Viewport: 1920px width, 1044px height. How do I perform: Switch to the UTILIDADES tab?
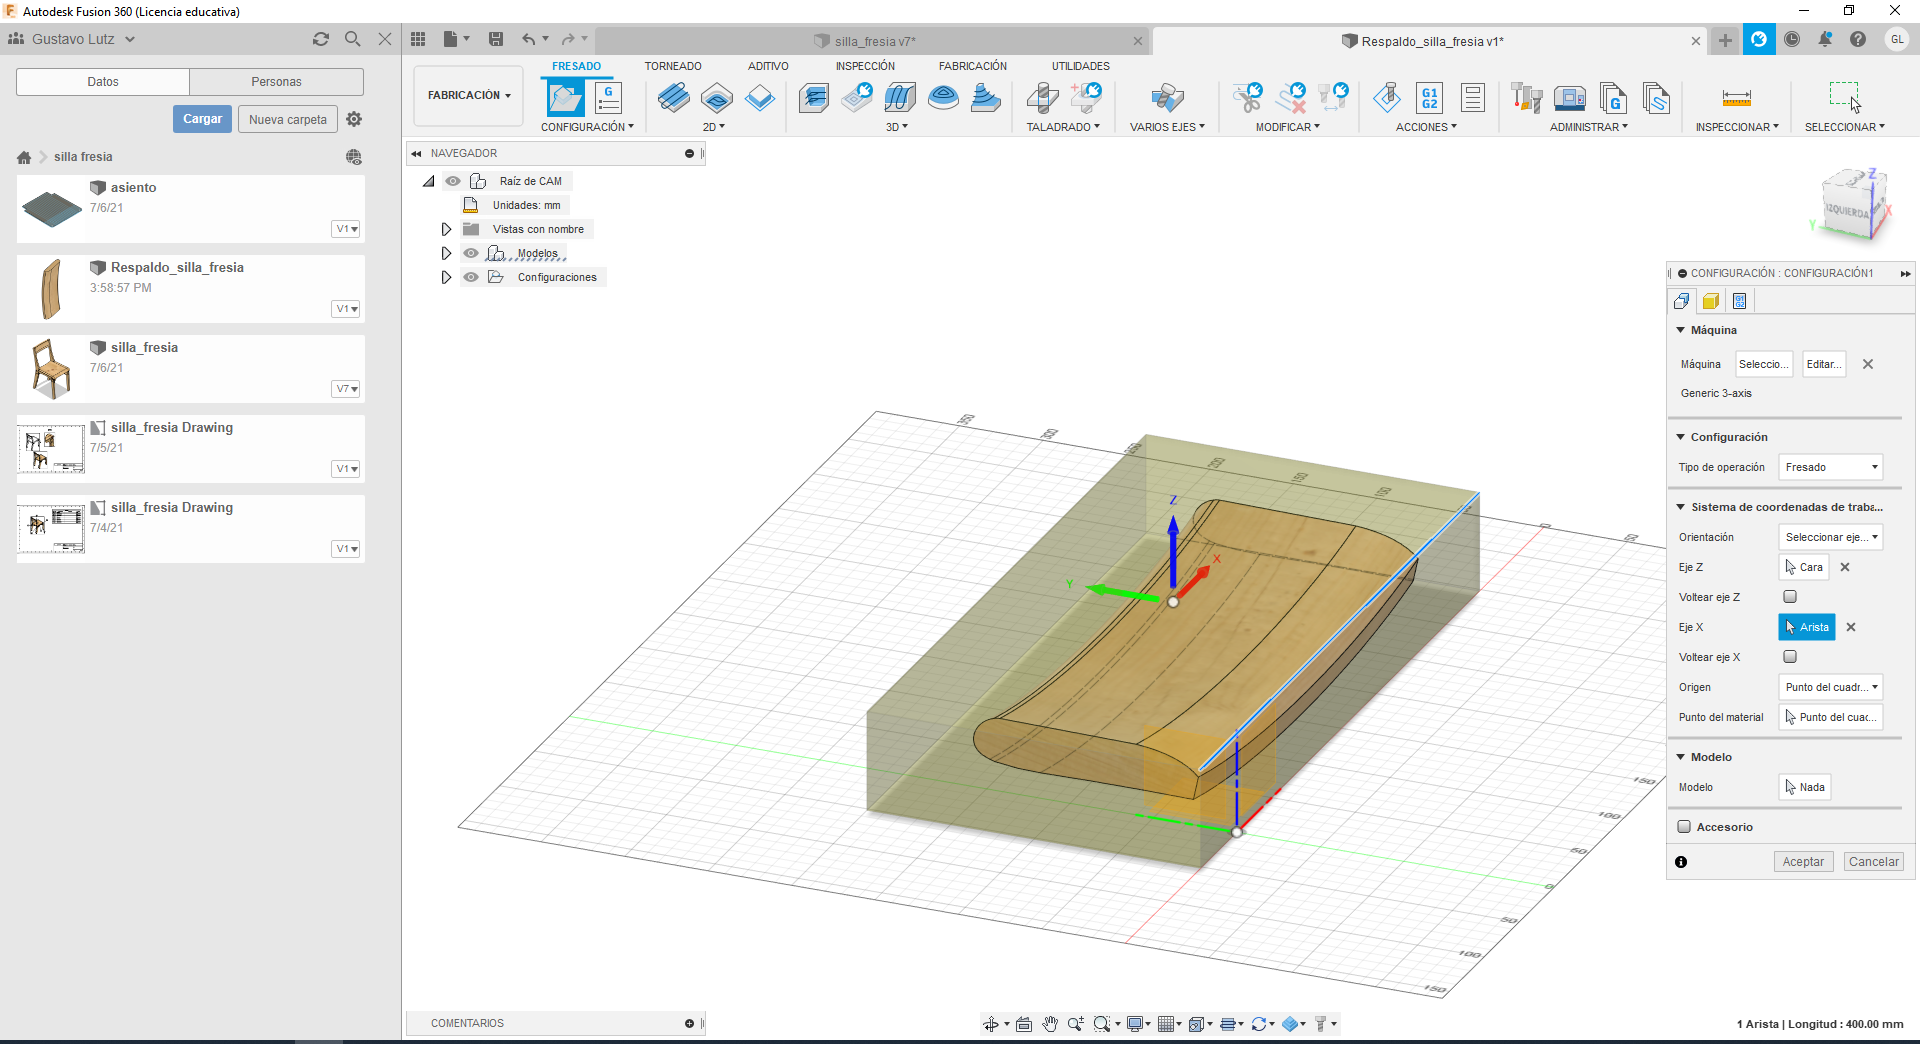pos(1081,66)
